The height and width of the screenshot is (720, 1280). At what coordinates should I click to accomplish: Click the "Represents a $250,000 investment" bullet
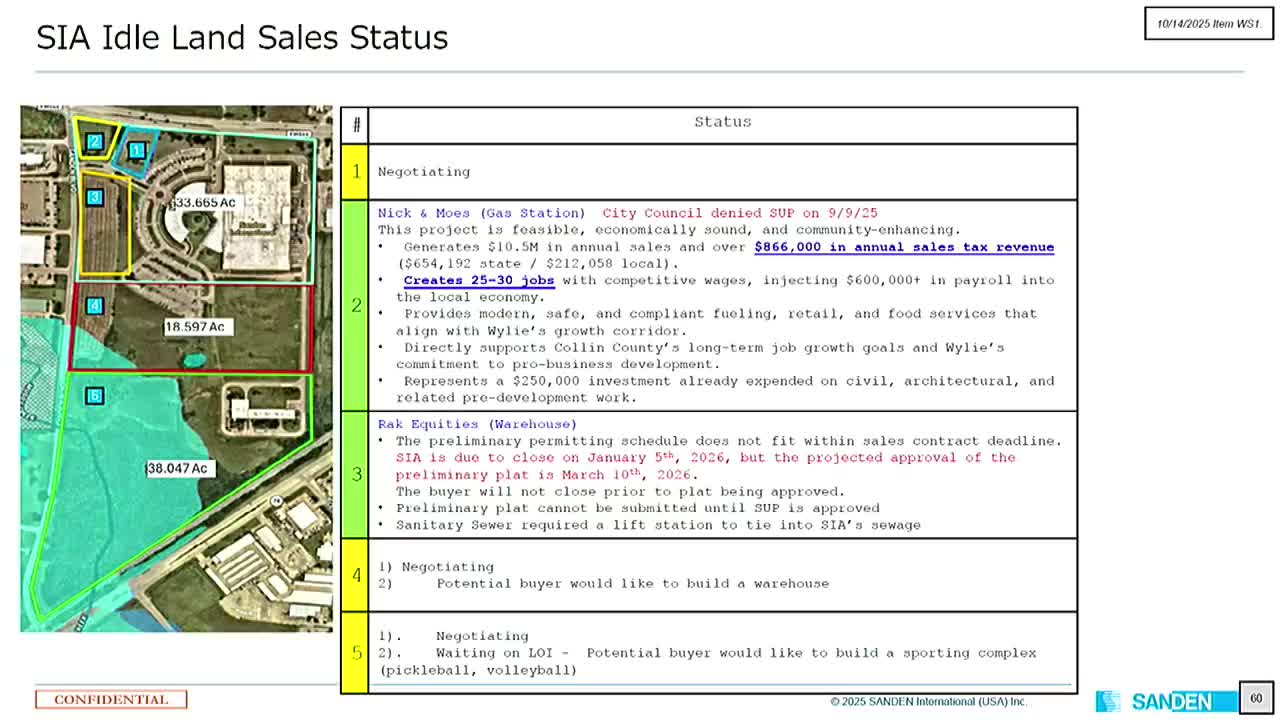click(716, 389)
